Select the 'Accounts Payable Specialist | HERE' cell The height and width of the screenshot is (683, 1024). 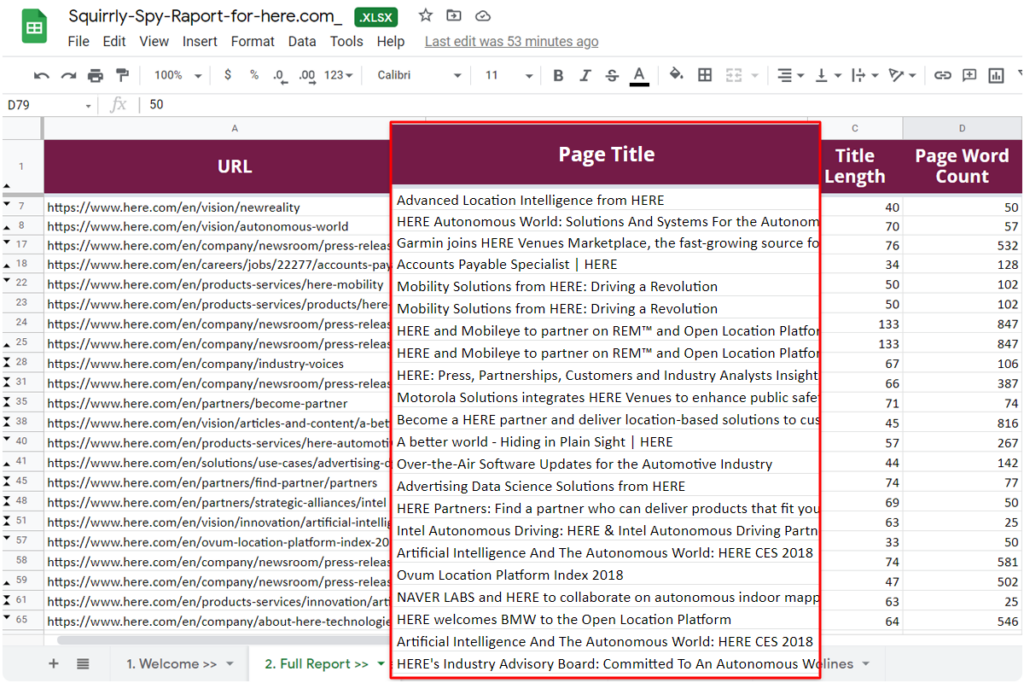point(605,264)
